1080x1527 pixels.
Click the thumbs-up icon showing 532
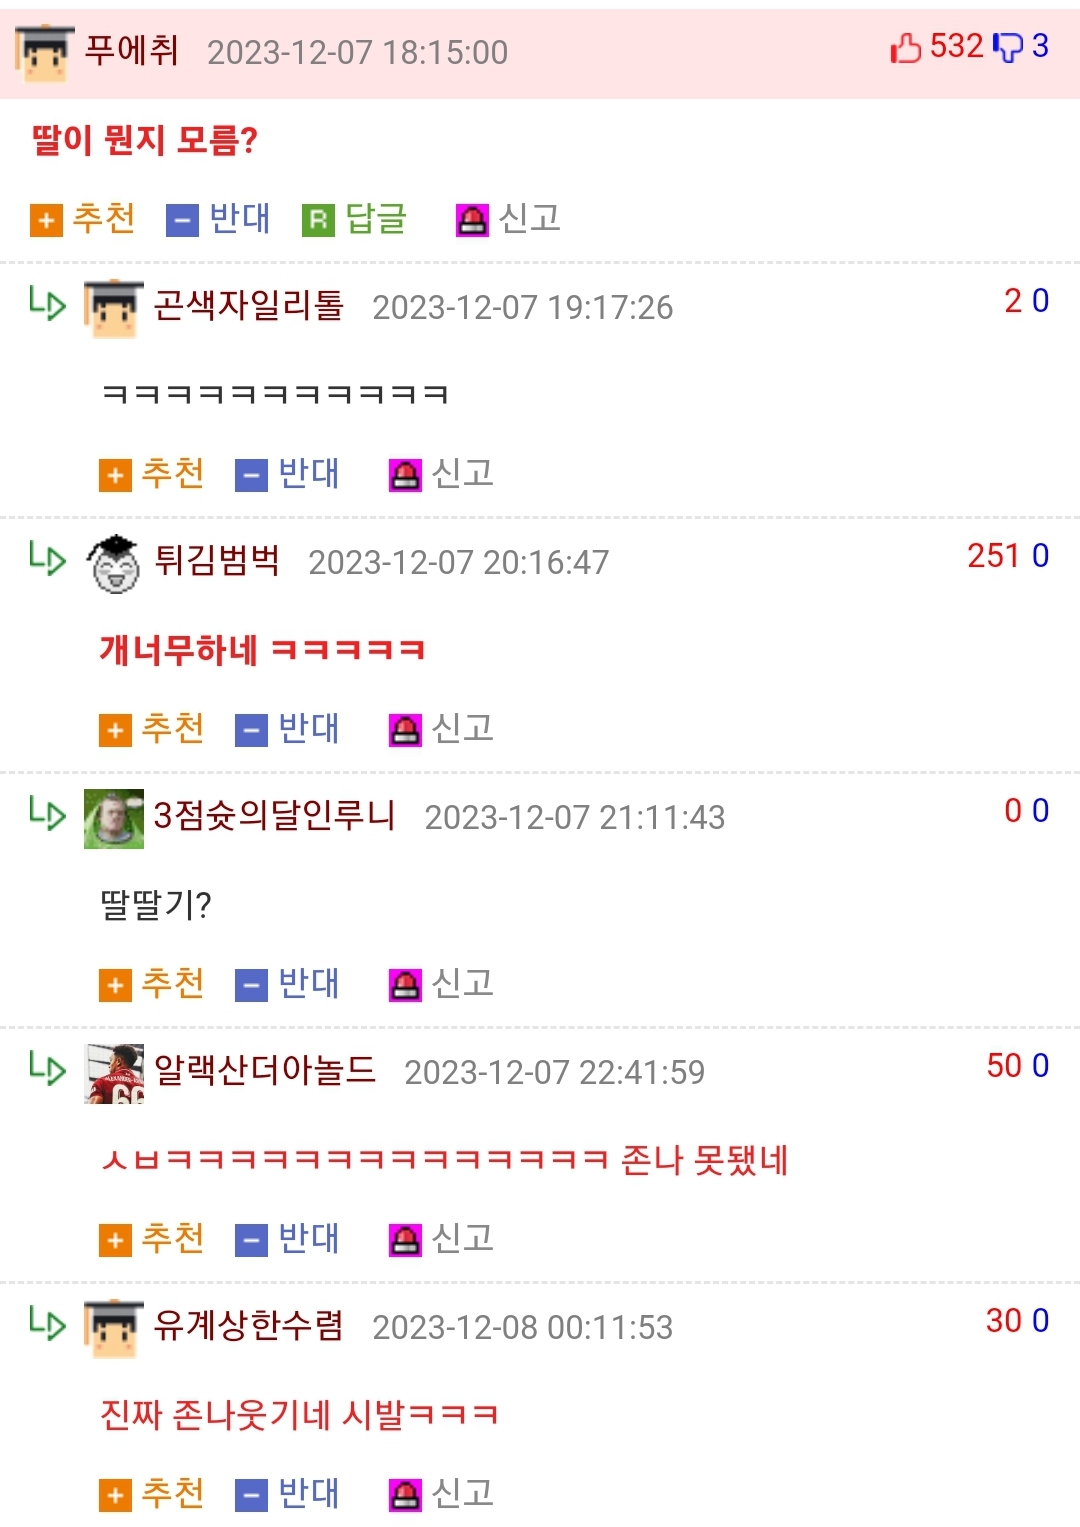(x=905, y=47)
